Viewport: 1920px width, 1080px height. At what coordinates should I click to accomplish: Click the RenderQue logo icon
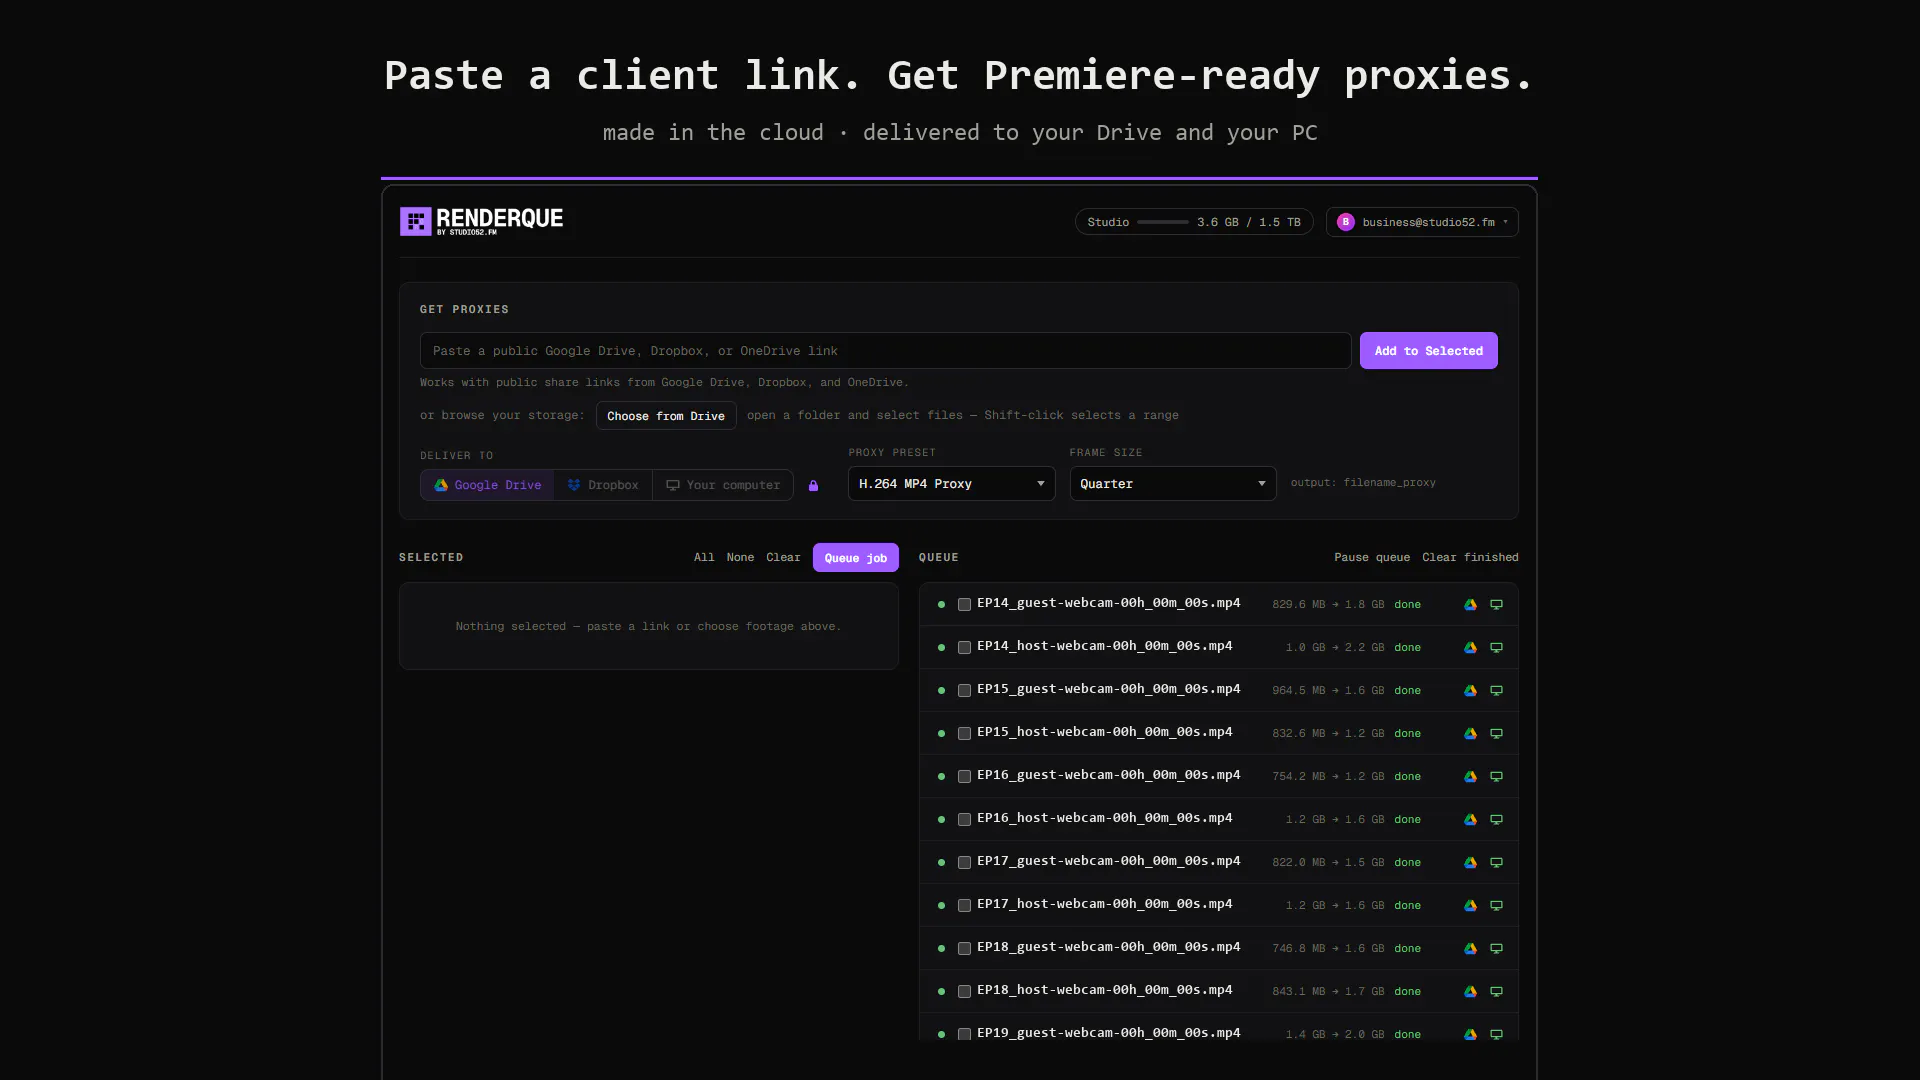pos(415,221)
